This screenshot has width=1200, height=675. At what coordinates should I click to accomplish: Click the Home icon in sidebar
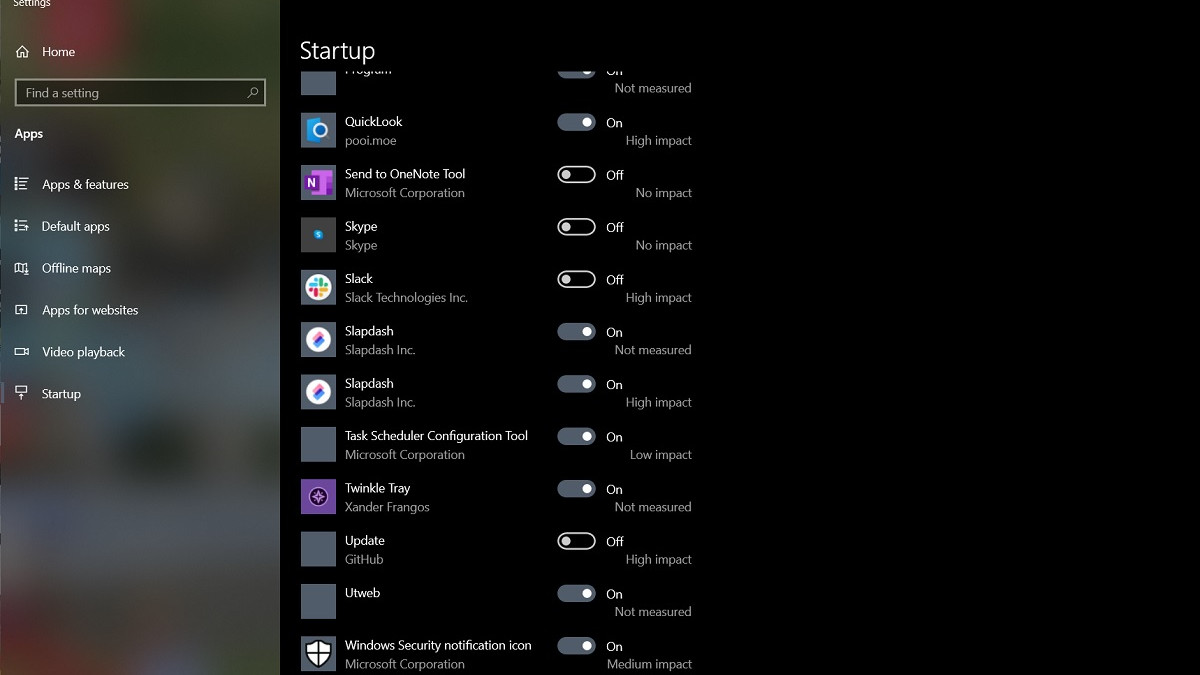coord(22,52)
